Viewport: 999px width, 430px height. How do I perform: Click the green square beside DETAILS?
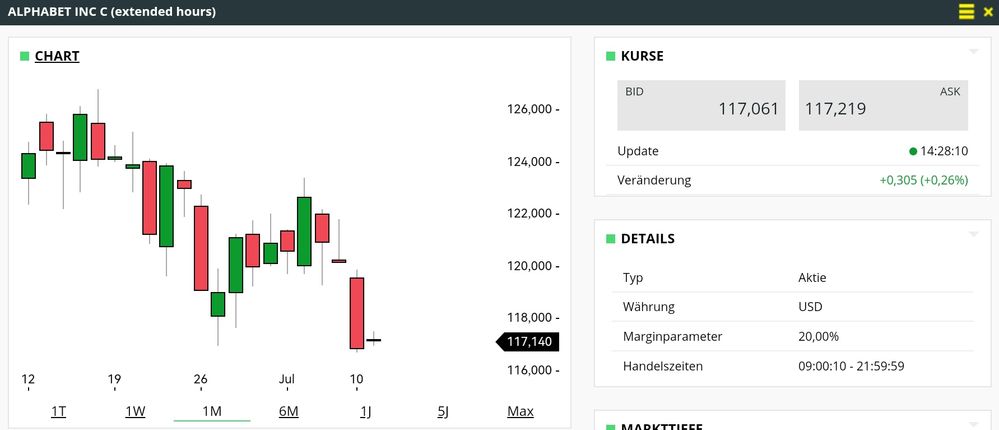(x=611, y=239)
